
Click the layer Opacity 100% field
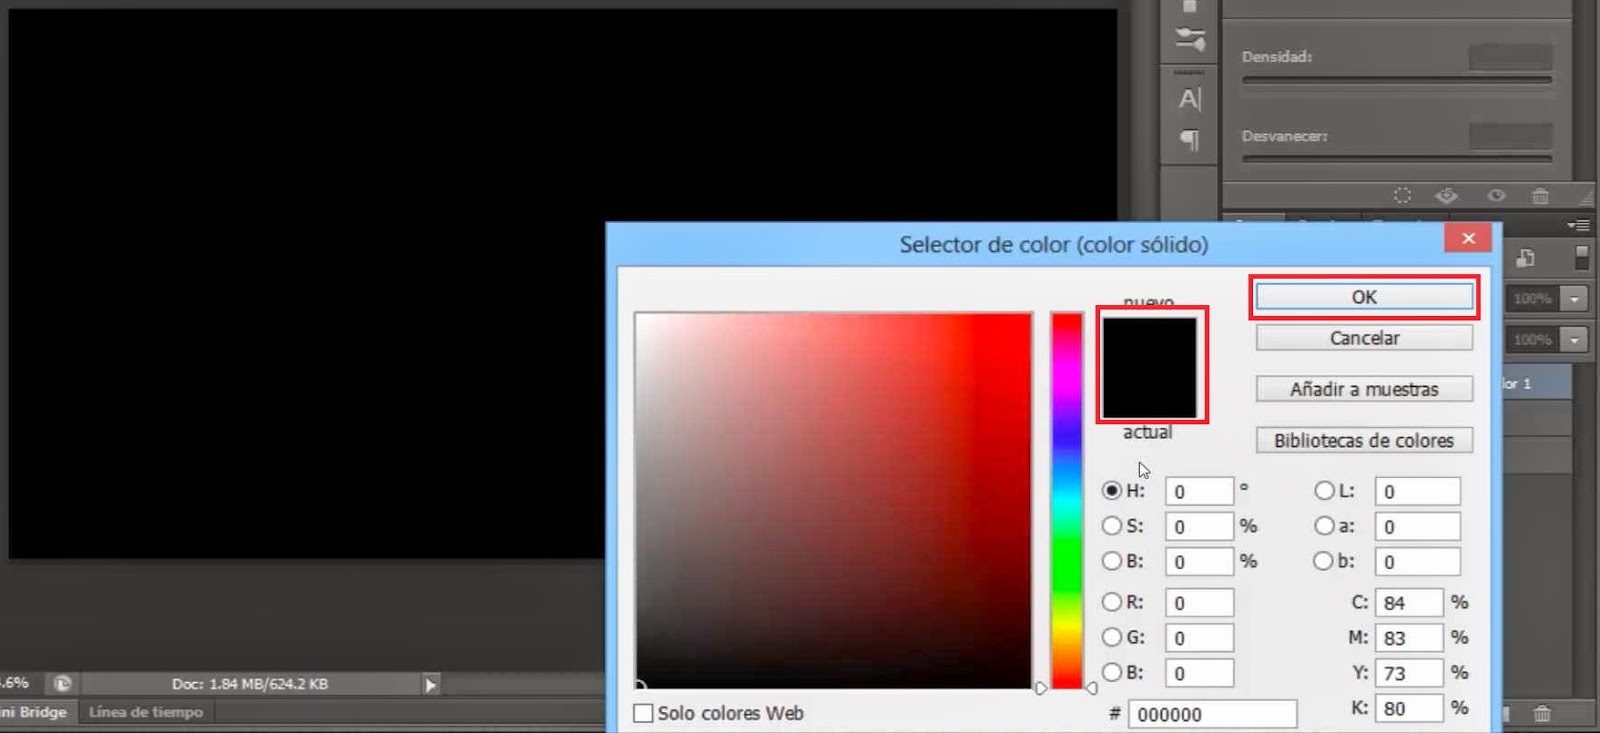coord(1533,299)
